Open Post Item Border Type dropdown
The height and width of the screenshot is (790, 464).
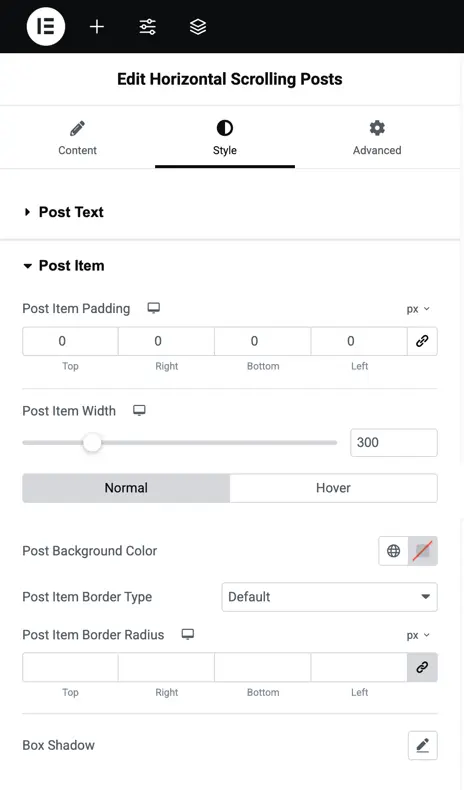click(329, 597)
